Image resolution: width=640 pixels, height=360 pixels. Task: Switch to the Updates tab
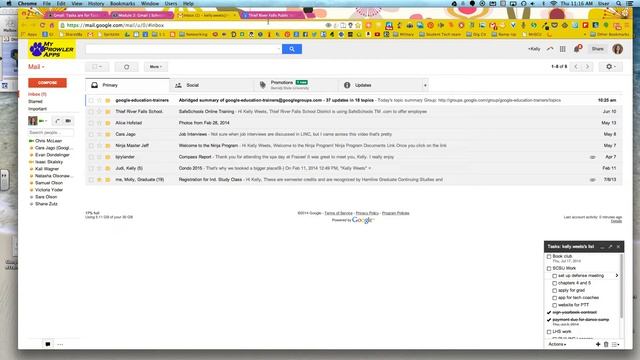coord(380,85)
